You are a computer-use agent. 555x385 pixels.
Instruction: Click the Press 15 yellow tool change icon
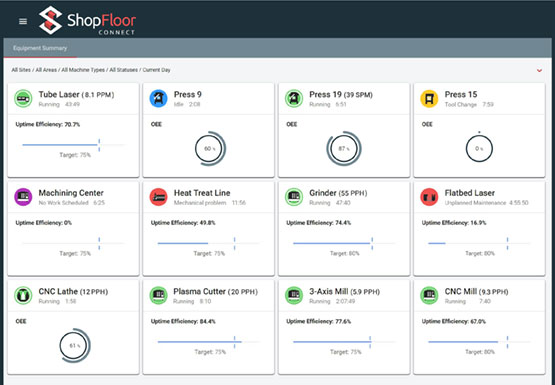(429, 98)
